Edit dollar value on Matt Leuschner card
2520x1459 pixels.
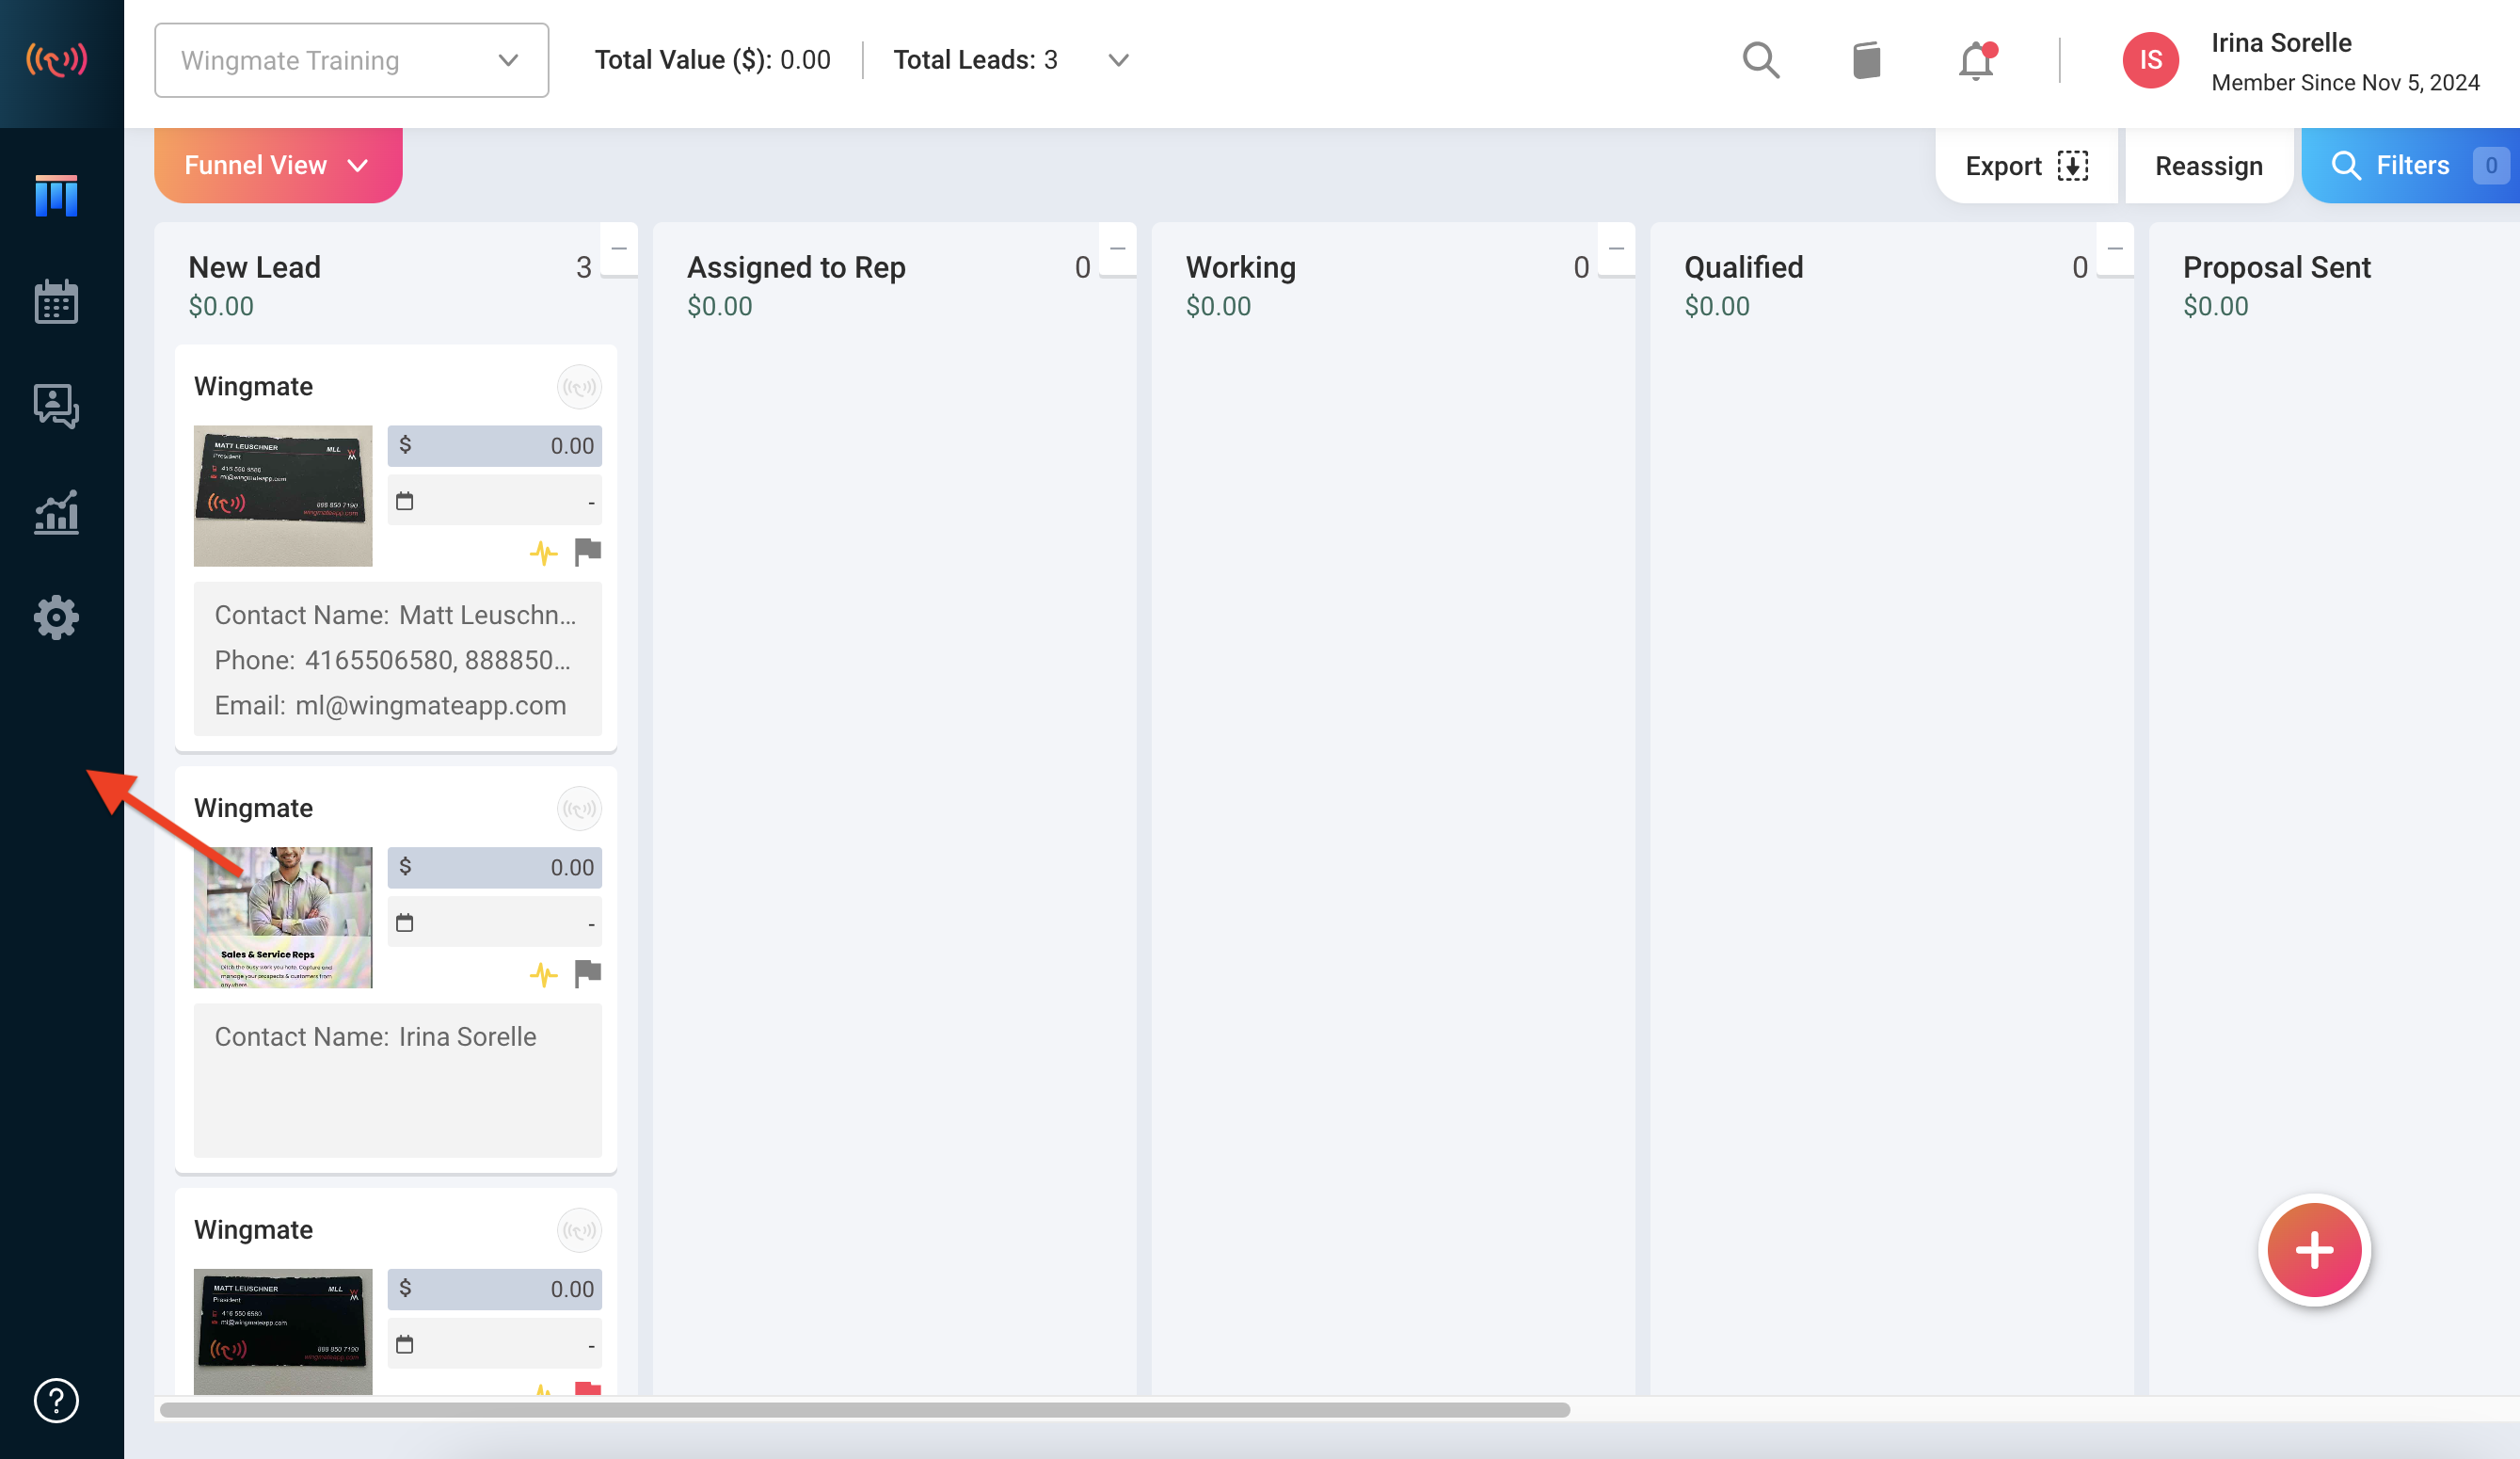click(x=494, y=446)
